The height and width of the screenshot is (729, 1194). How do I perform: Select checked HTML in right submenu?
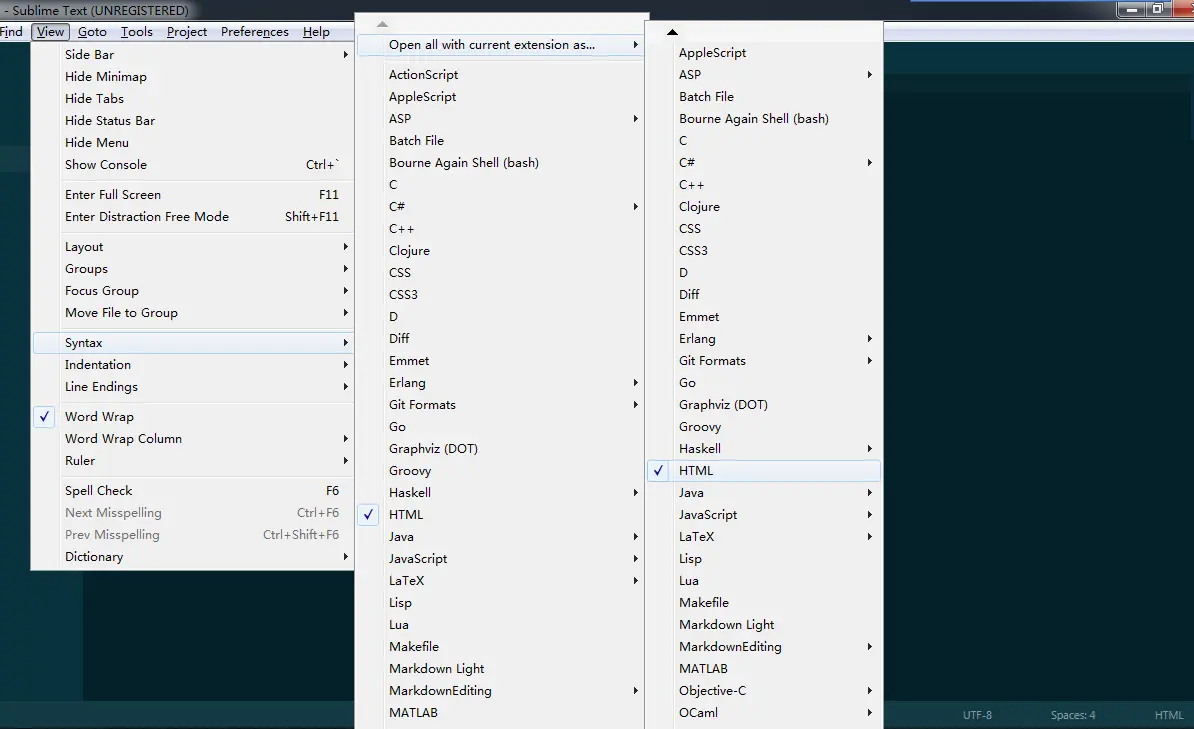(764, 471)
